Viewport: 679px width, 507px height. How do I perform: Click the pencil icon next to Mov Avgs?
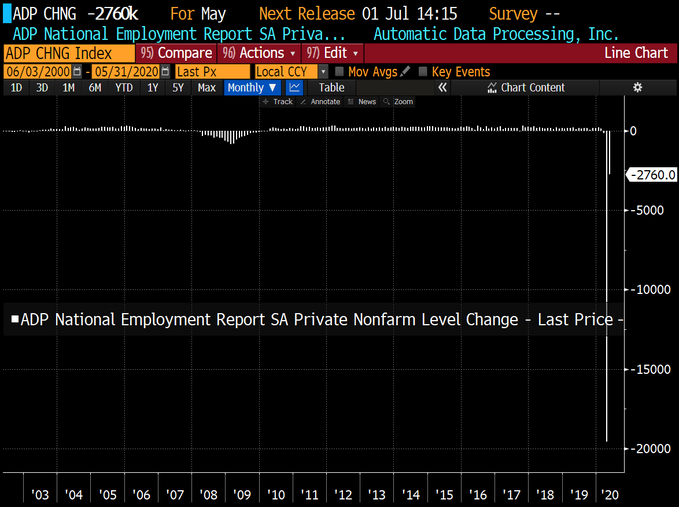[x=405, y=71]
